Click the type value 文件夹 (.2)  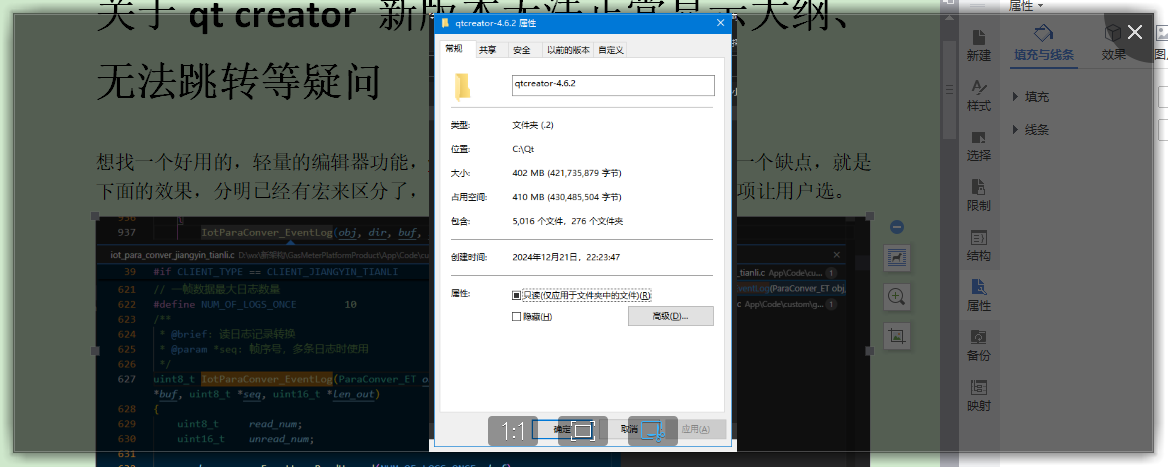point(533,124)
